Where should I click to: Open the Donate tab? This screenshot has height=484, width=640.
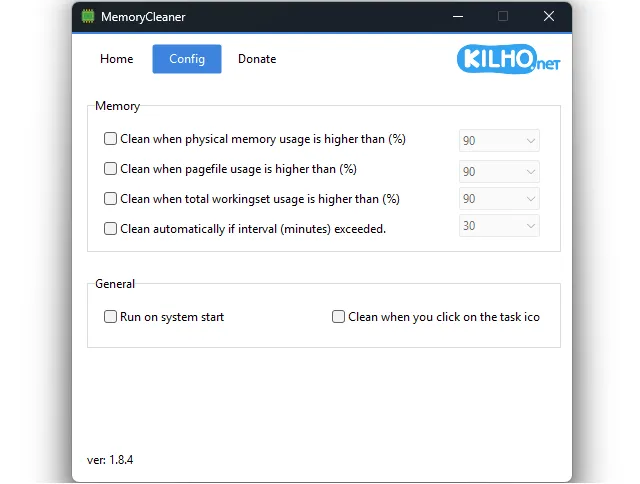[x=257, y=59]
